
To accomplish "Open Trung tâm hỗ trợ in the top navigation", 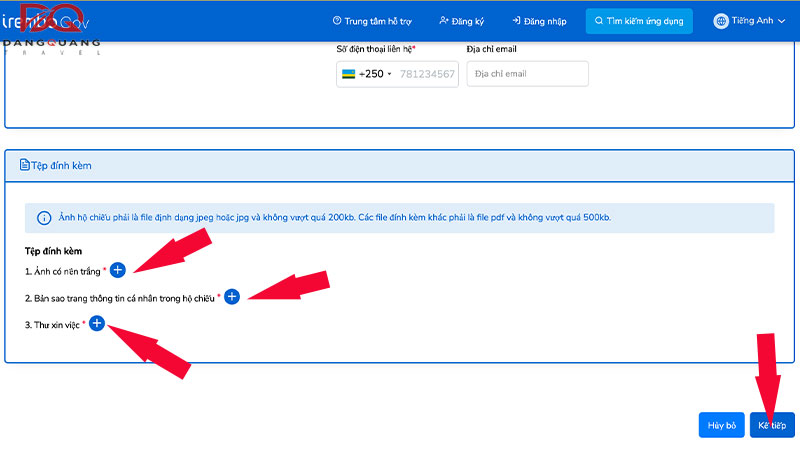I will tap(371, 21).
